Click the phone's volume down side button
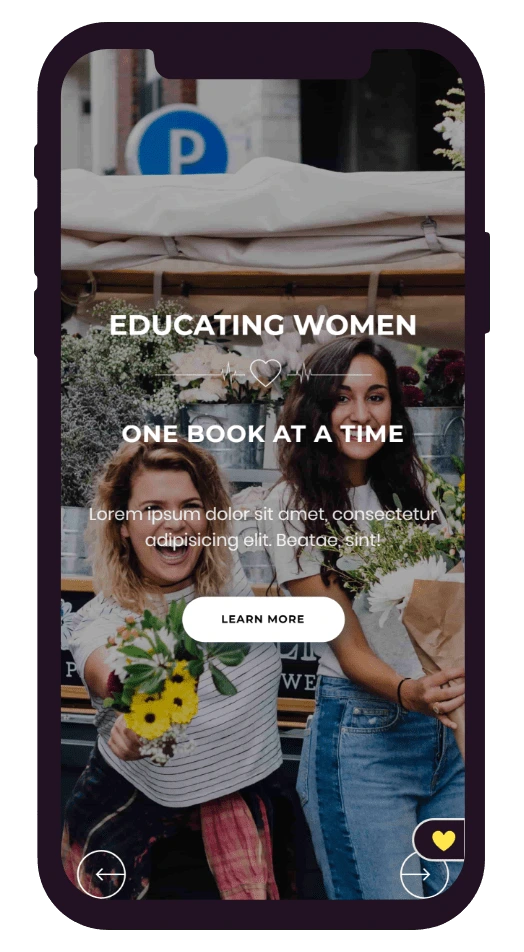524x952 pixels. (x=37, y=324)
